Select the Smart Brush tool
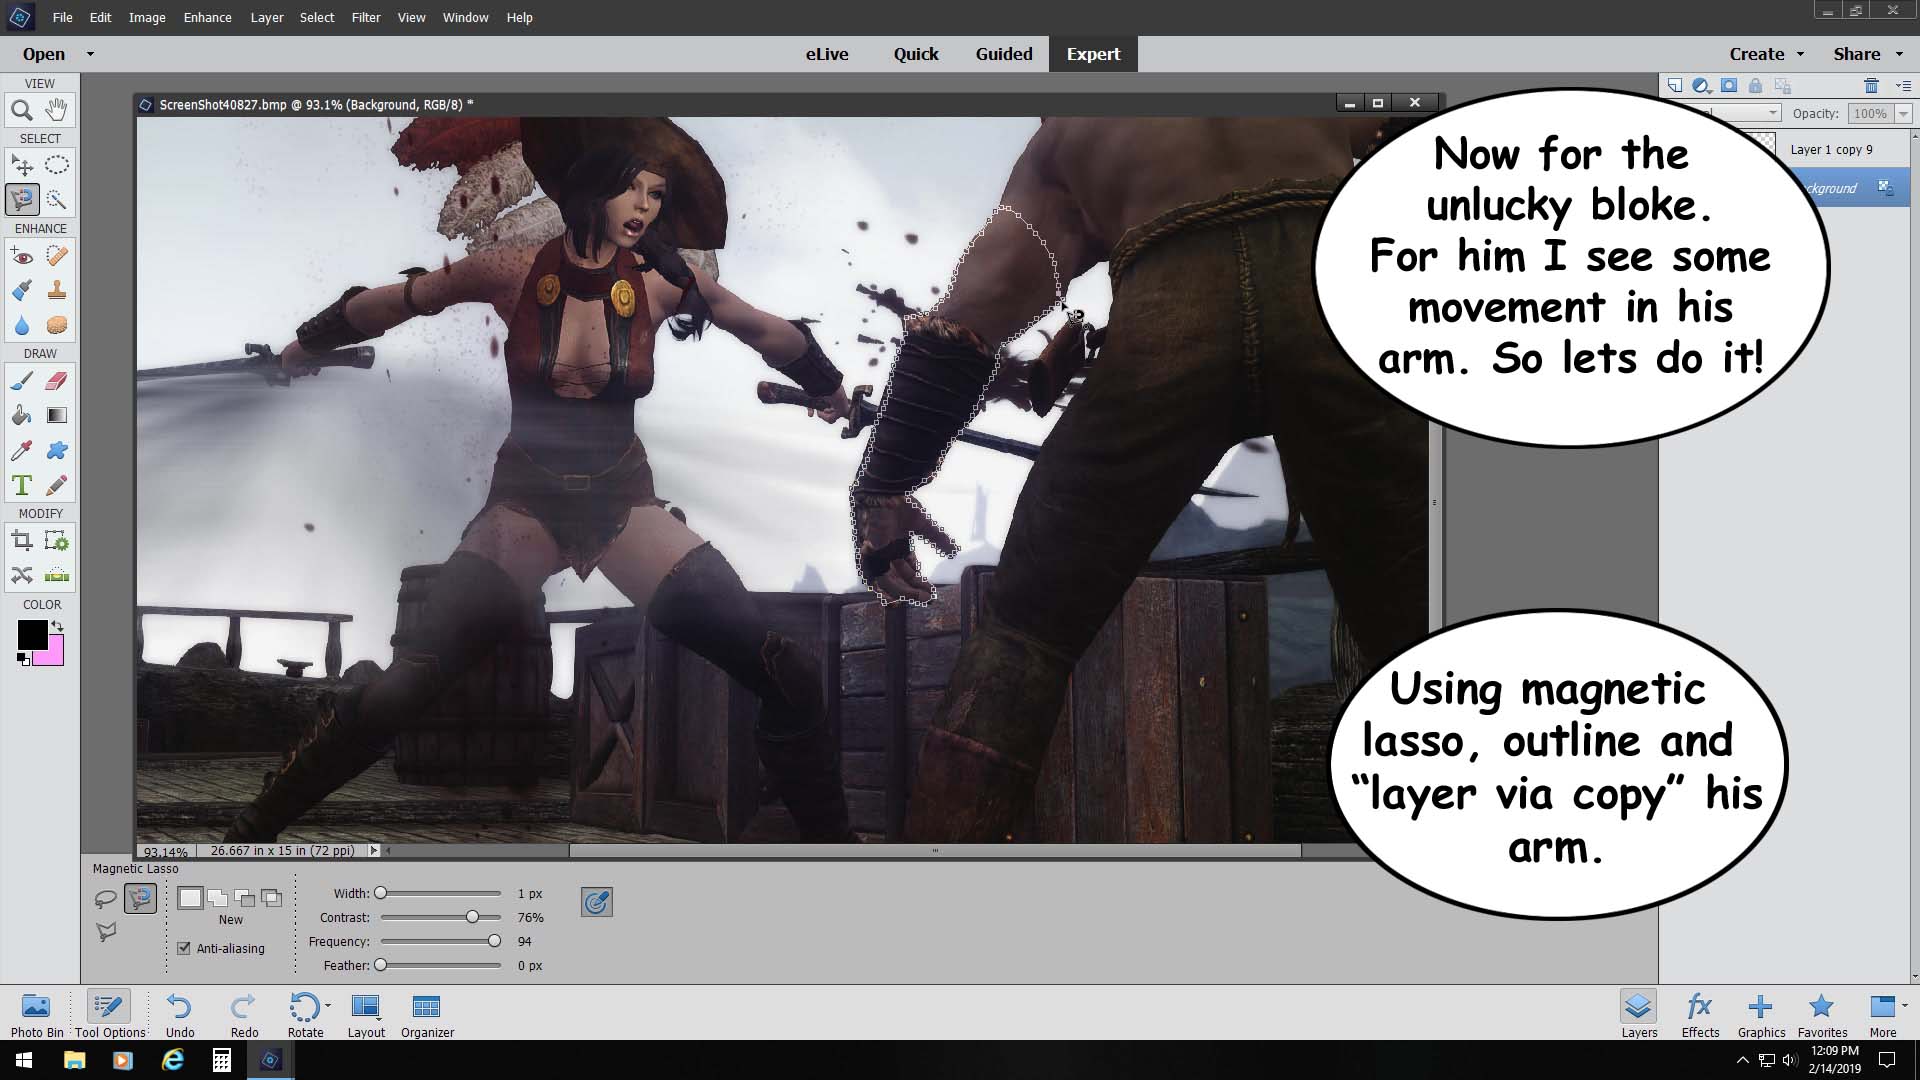 click(22, 291)
